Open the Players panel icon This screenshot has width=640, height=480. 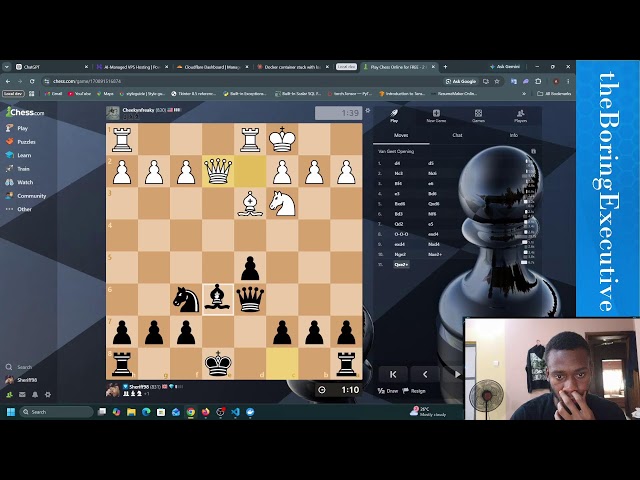(520, 116)
